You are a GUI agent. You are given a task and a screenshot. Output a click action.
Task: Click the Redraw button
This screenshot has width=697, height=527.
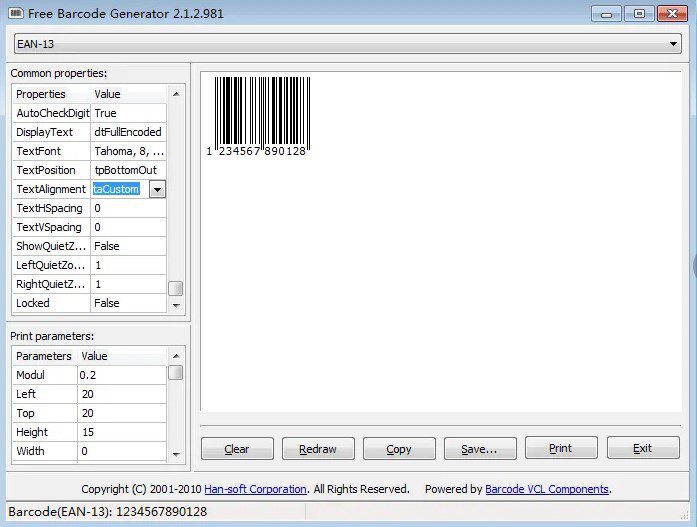tap(318, 448)
